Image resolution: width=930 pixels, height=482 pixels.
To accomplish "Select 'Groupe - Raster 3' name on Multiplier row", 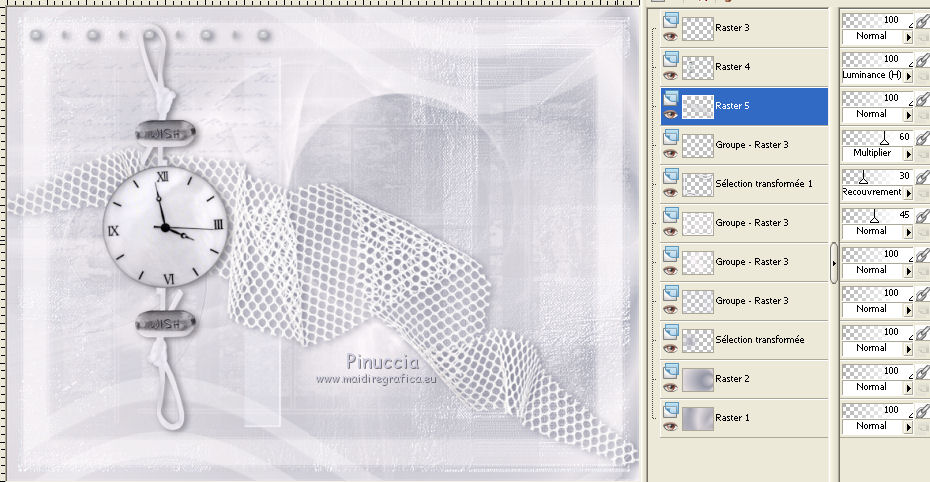I will [x=752, y=145].
